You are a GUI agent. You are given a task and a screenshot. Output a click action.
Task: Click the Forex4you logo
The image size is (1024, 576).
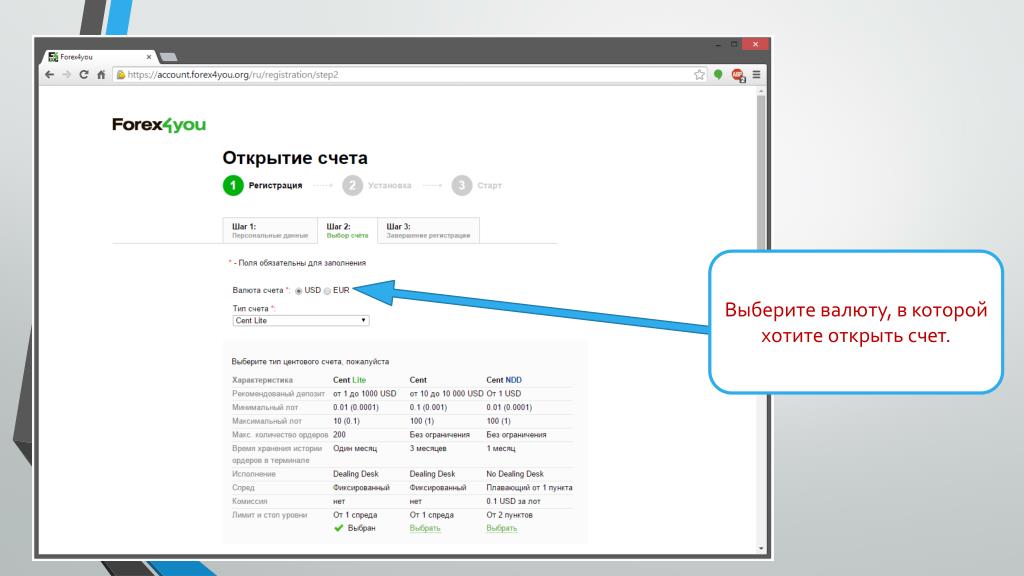pyautogui.click(x=159, y=125)
